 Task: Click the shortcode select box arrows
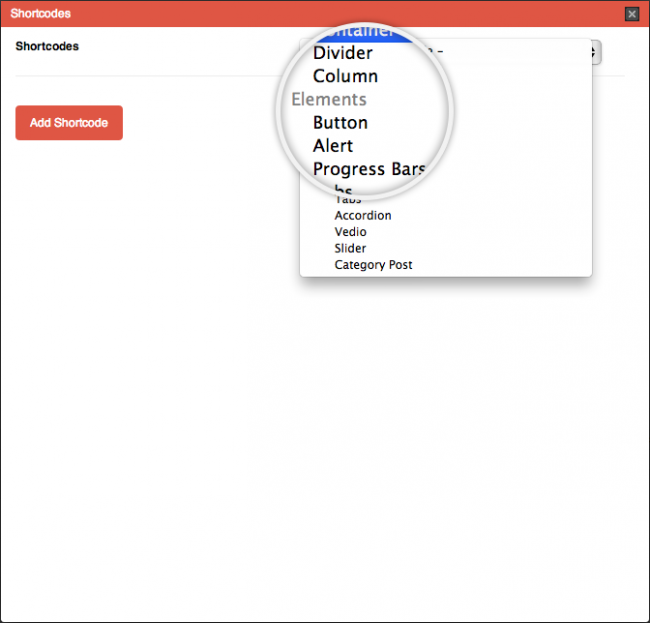point(593,52)
